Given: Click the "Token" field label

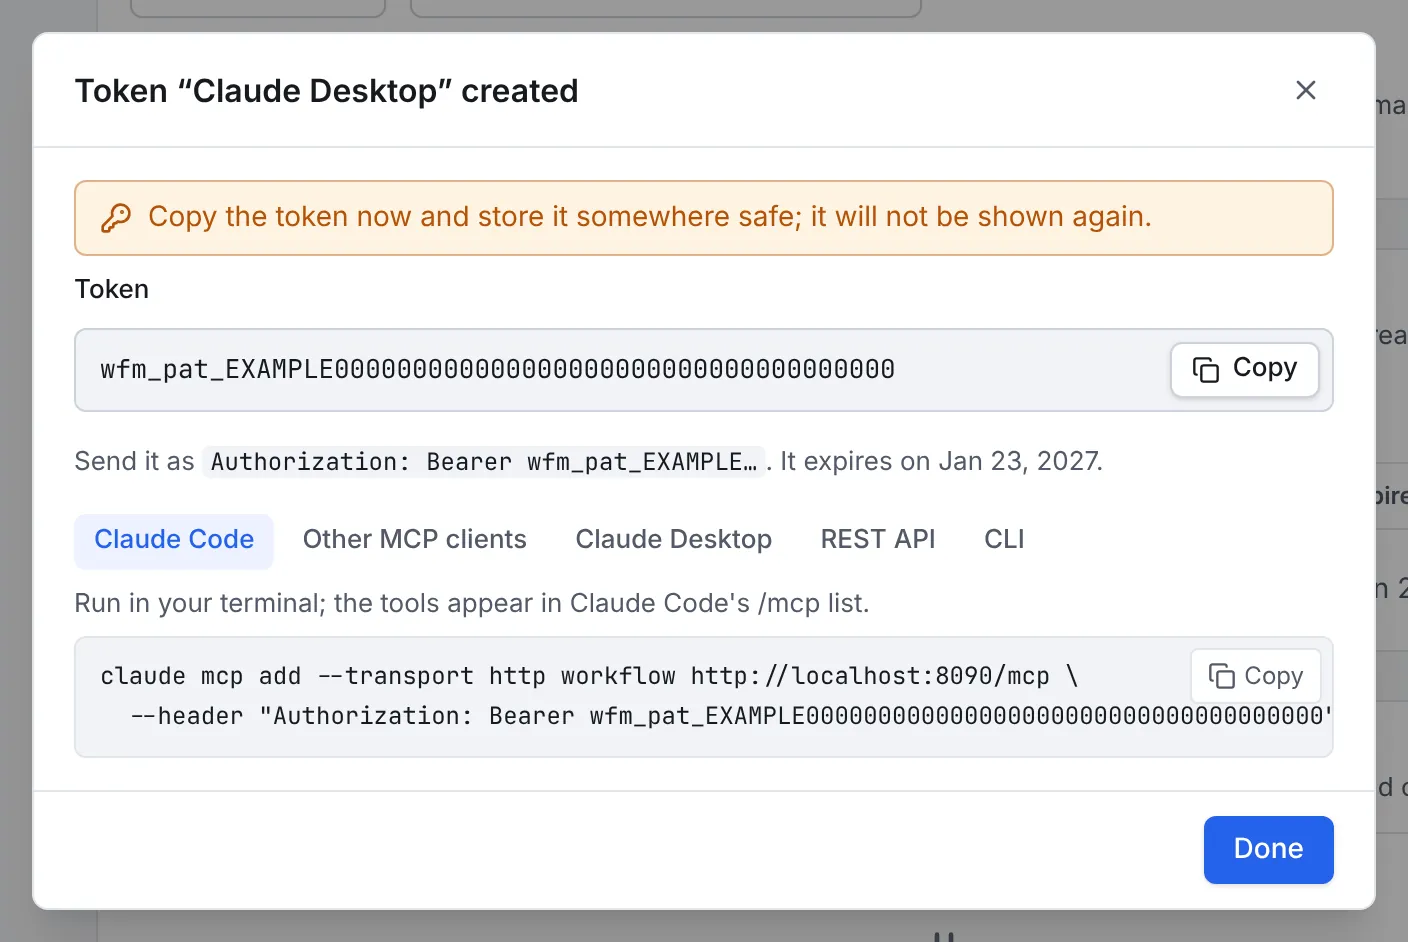Looking at the screenshot, I should pos(112,290).
